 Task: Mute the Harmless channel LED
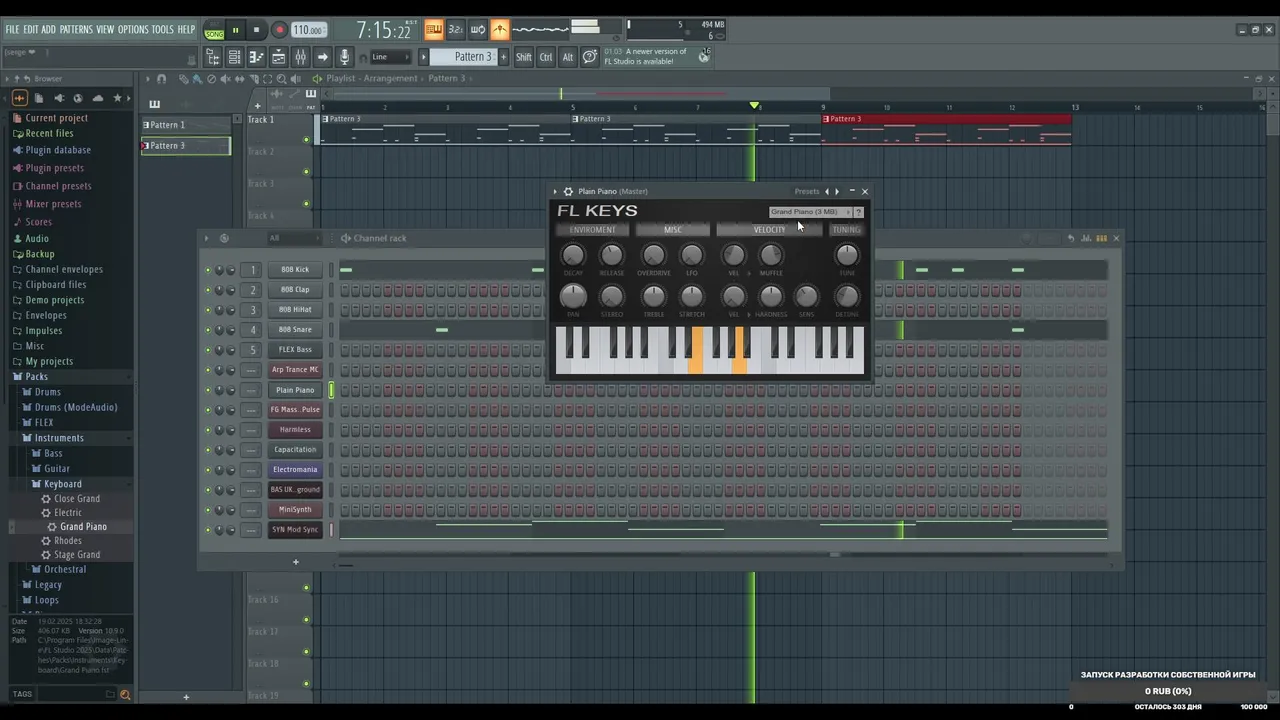[x=208, y=430]
